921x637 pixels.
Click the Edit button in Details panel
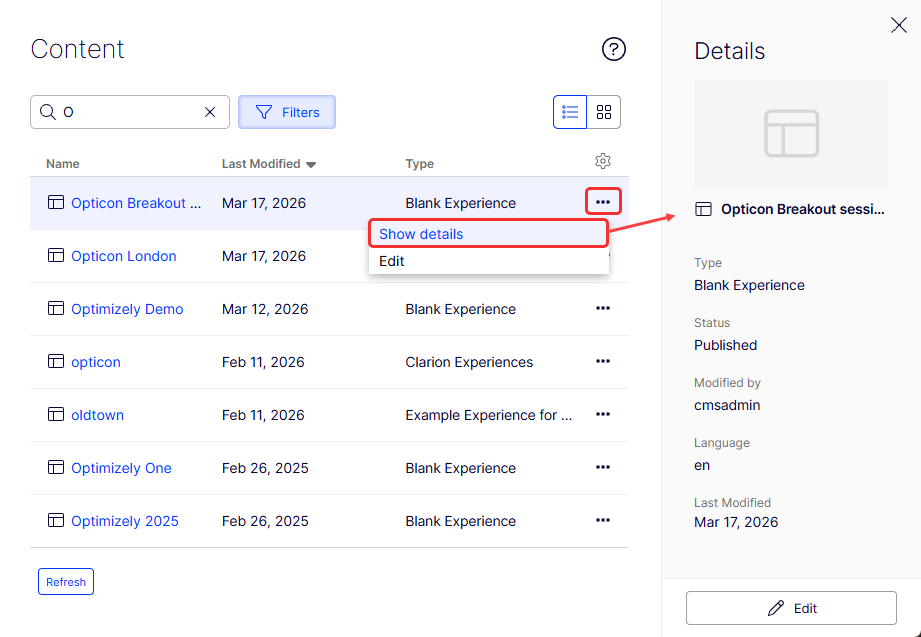(791, 608)
